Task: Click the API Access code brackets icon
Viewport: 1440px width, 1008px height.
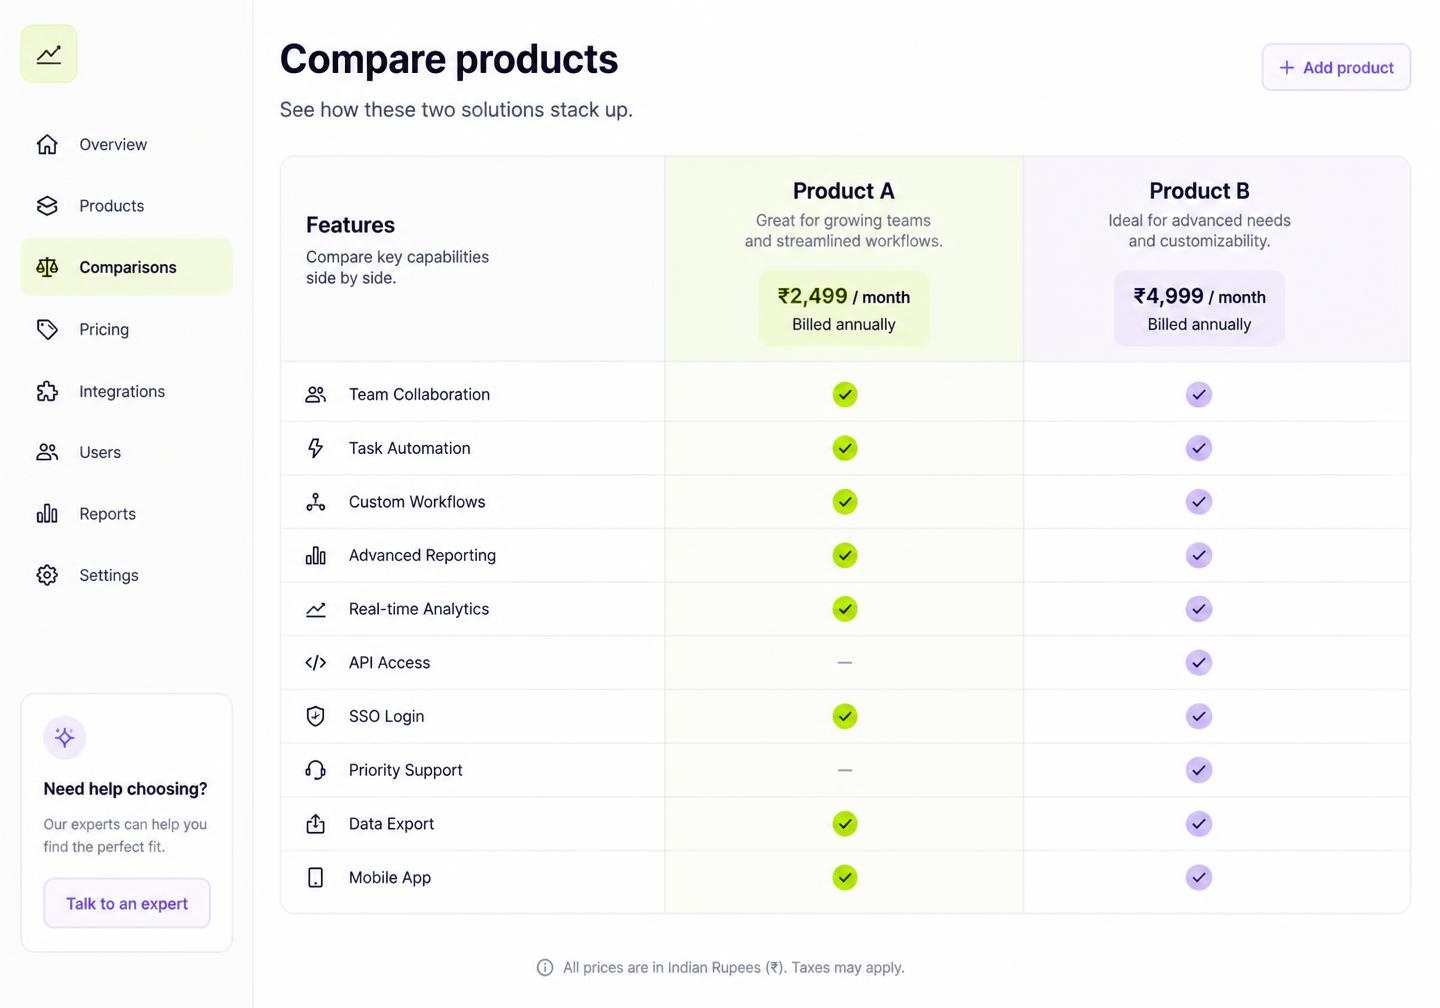Action: 316,663
